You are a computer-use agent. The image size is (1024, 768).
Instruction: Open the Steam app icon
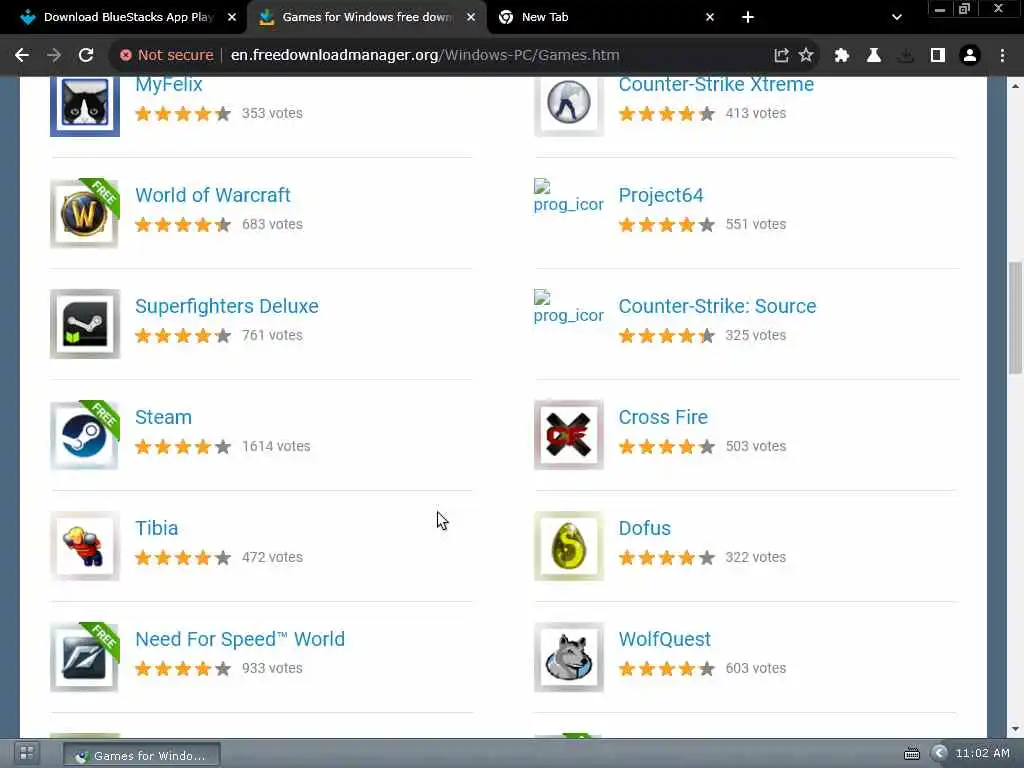point(85,435)
